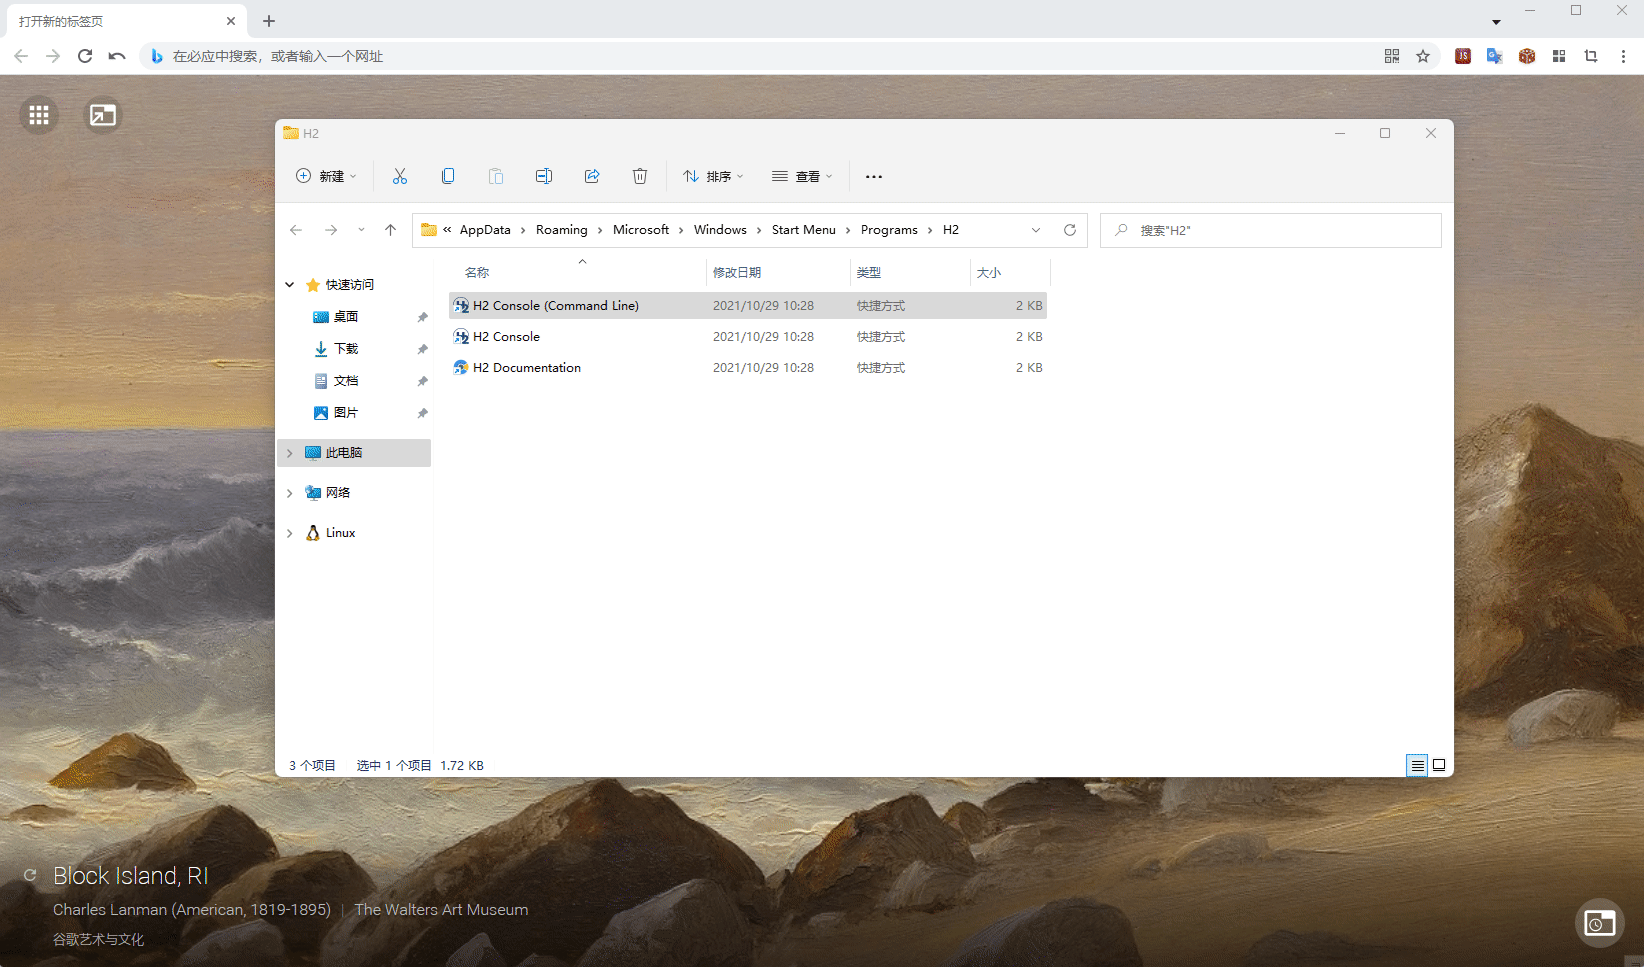
Task: Open 桌面 in quick access
Action: point(346,317)
